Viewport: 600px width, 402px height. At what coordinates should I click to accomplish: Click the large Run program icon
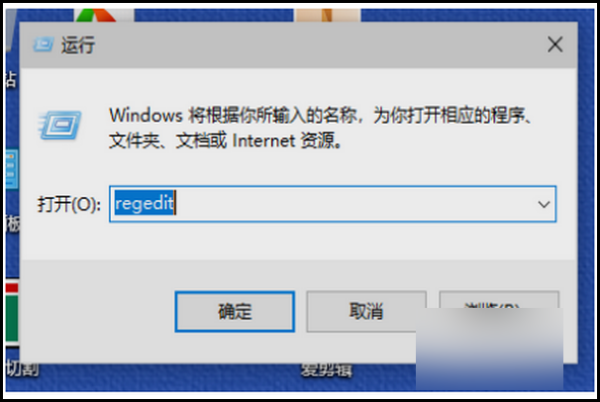coord(60,125)
